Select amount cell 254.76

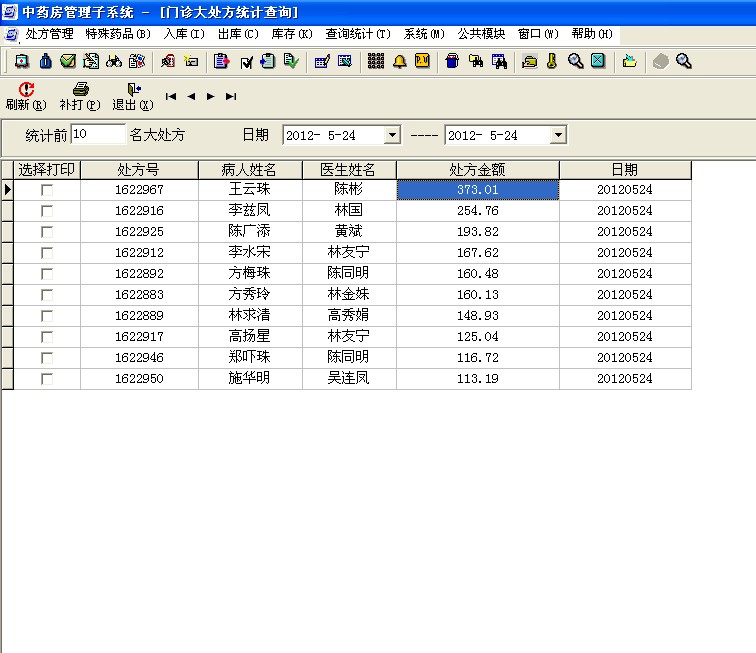coord(478,211)
